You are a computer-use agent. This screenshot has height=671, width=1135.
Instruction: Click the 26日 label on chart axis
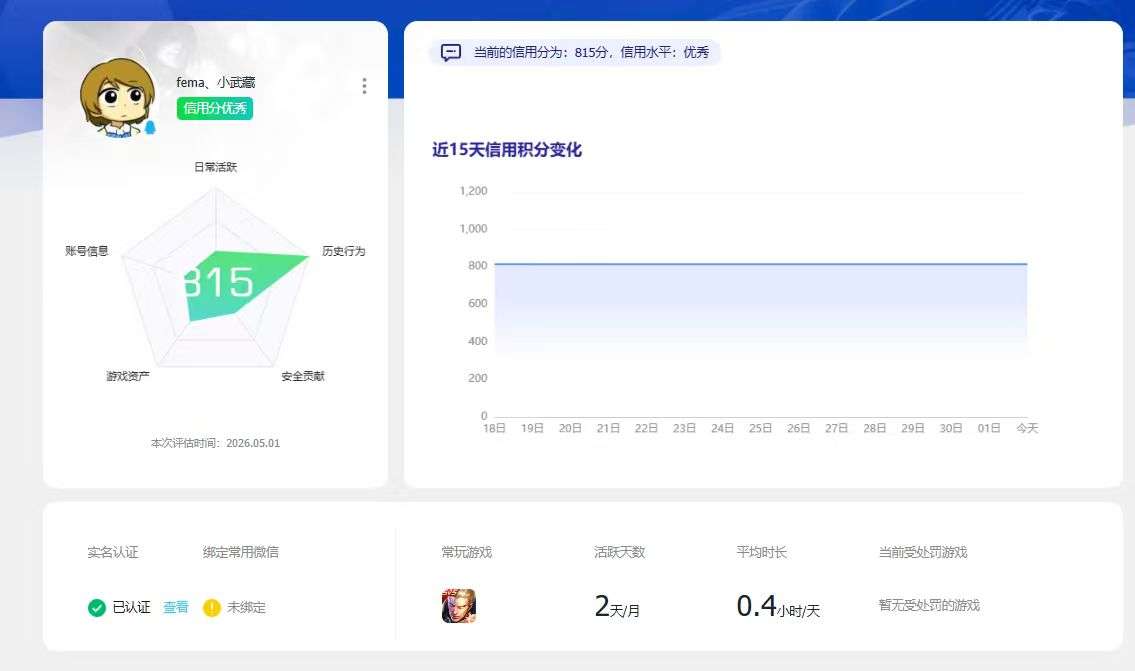tap(798, 429)
